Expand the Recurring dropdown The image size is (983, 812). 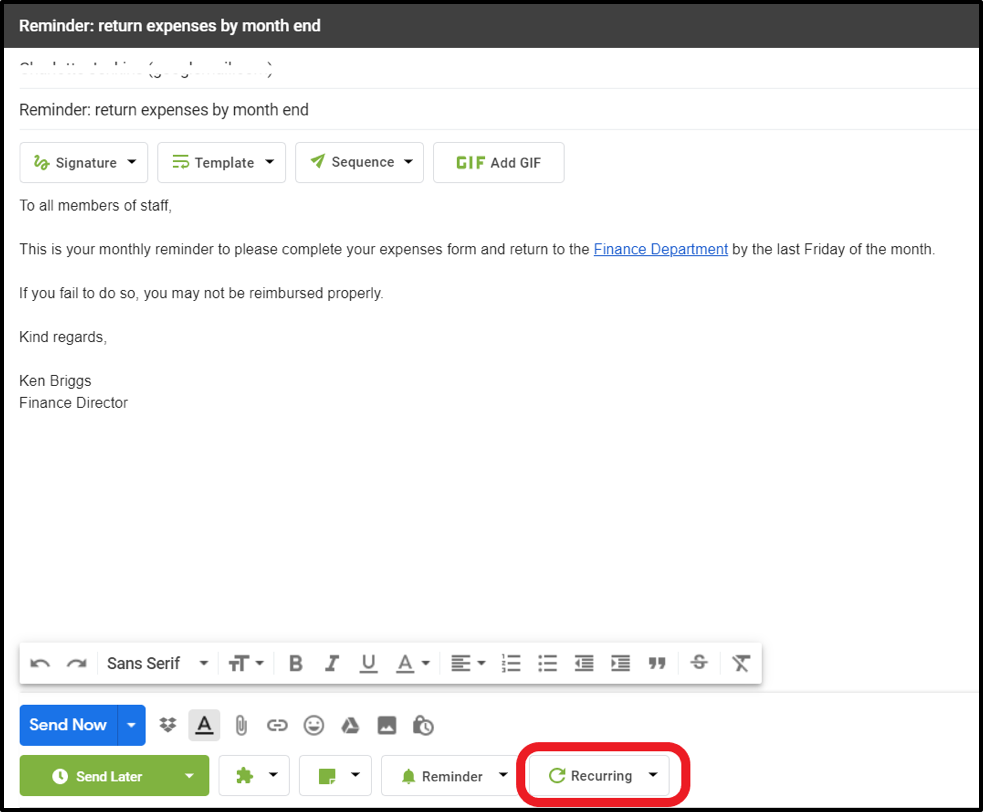pos(653,775)
